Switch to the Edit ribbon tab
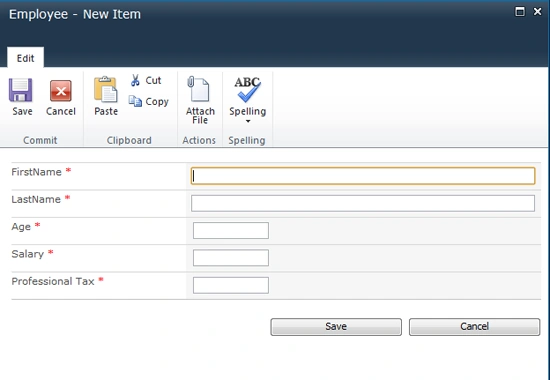 click(x=26, y=58)
